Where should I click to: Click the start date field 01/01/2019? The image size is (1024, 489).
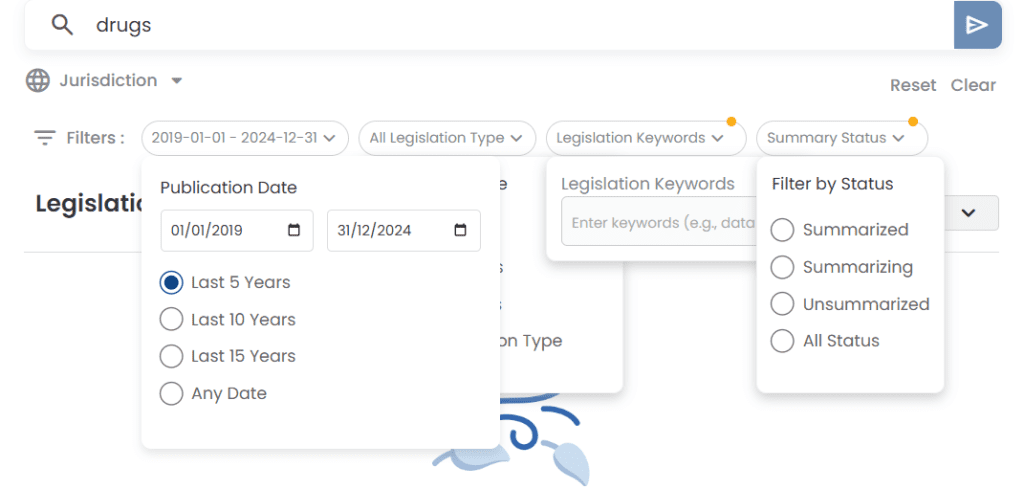pyautogui.click(x=237, y=230)
